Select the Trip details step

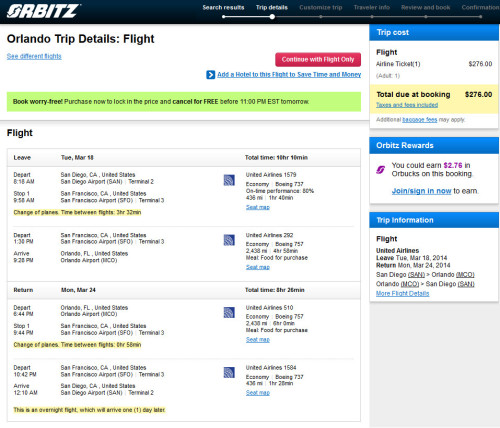272,7
